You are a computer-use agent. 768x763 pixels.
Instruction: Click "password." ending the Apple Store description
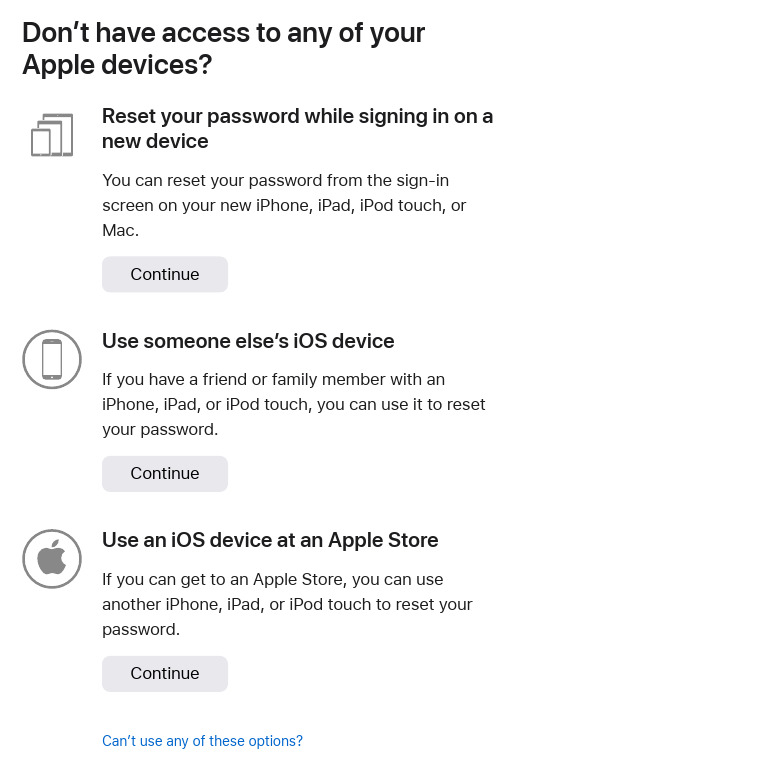[141, 629]
